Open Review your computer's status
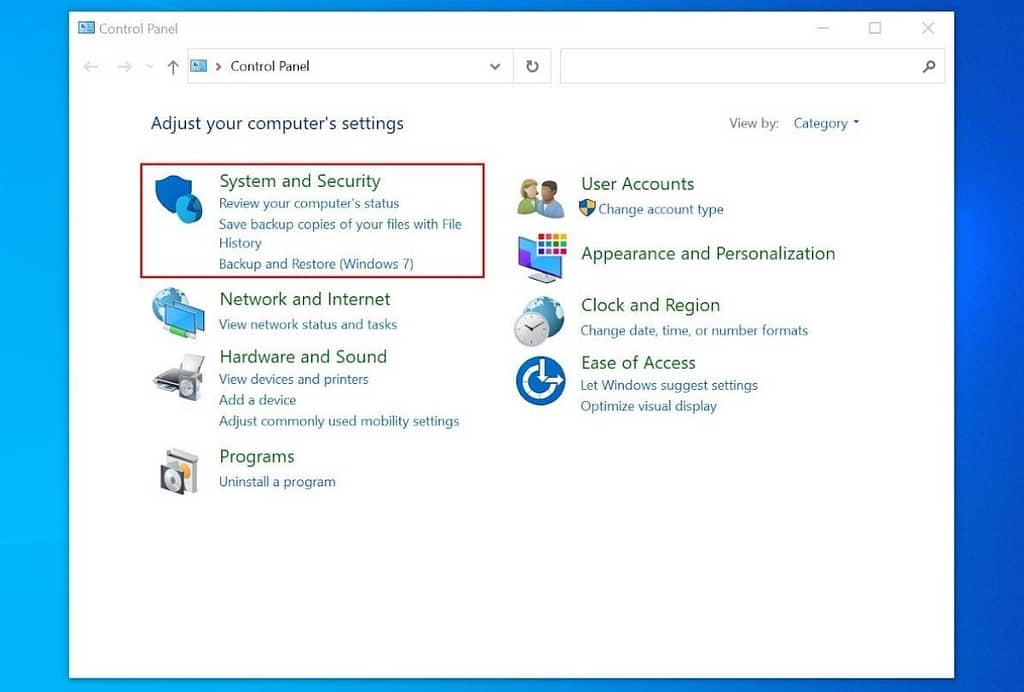This screenshot has width=1024, height=692. point(309,204)
